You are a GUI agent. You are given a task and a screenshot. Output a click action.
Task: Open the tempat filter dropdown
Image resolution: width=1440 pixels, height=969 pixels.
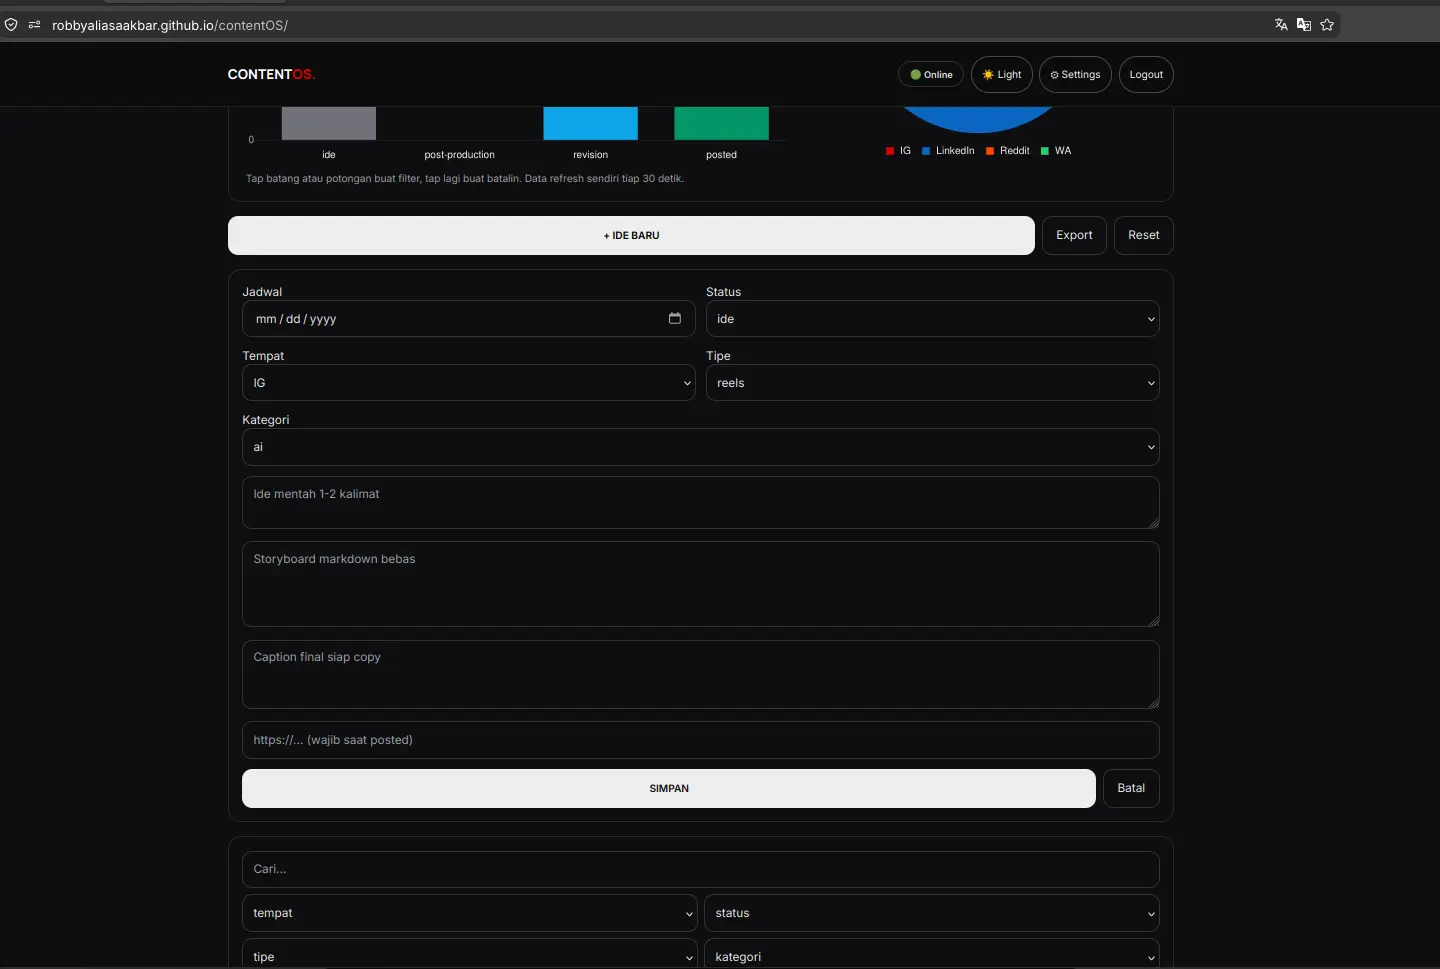tap(470, 913)
